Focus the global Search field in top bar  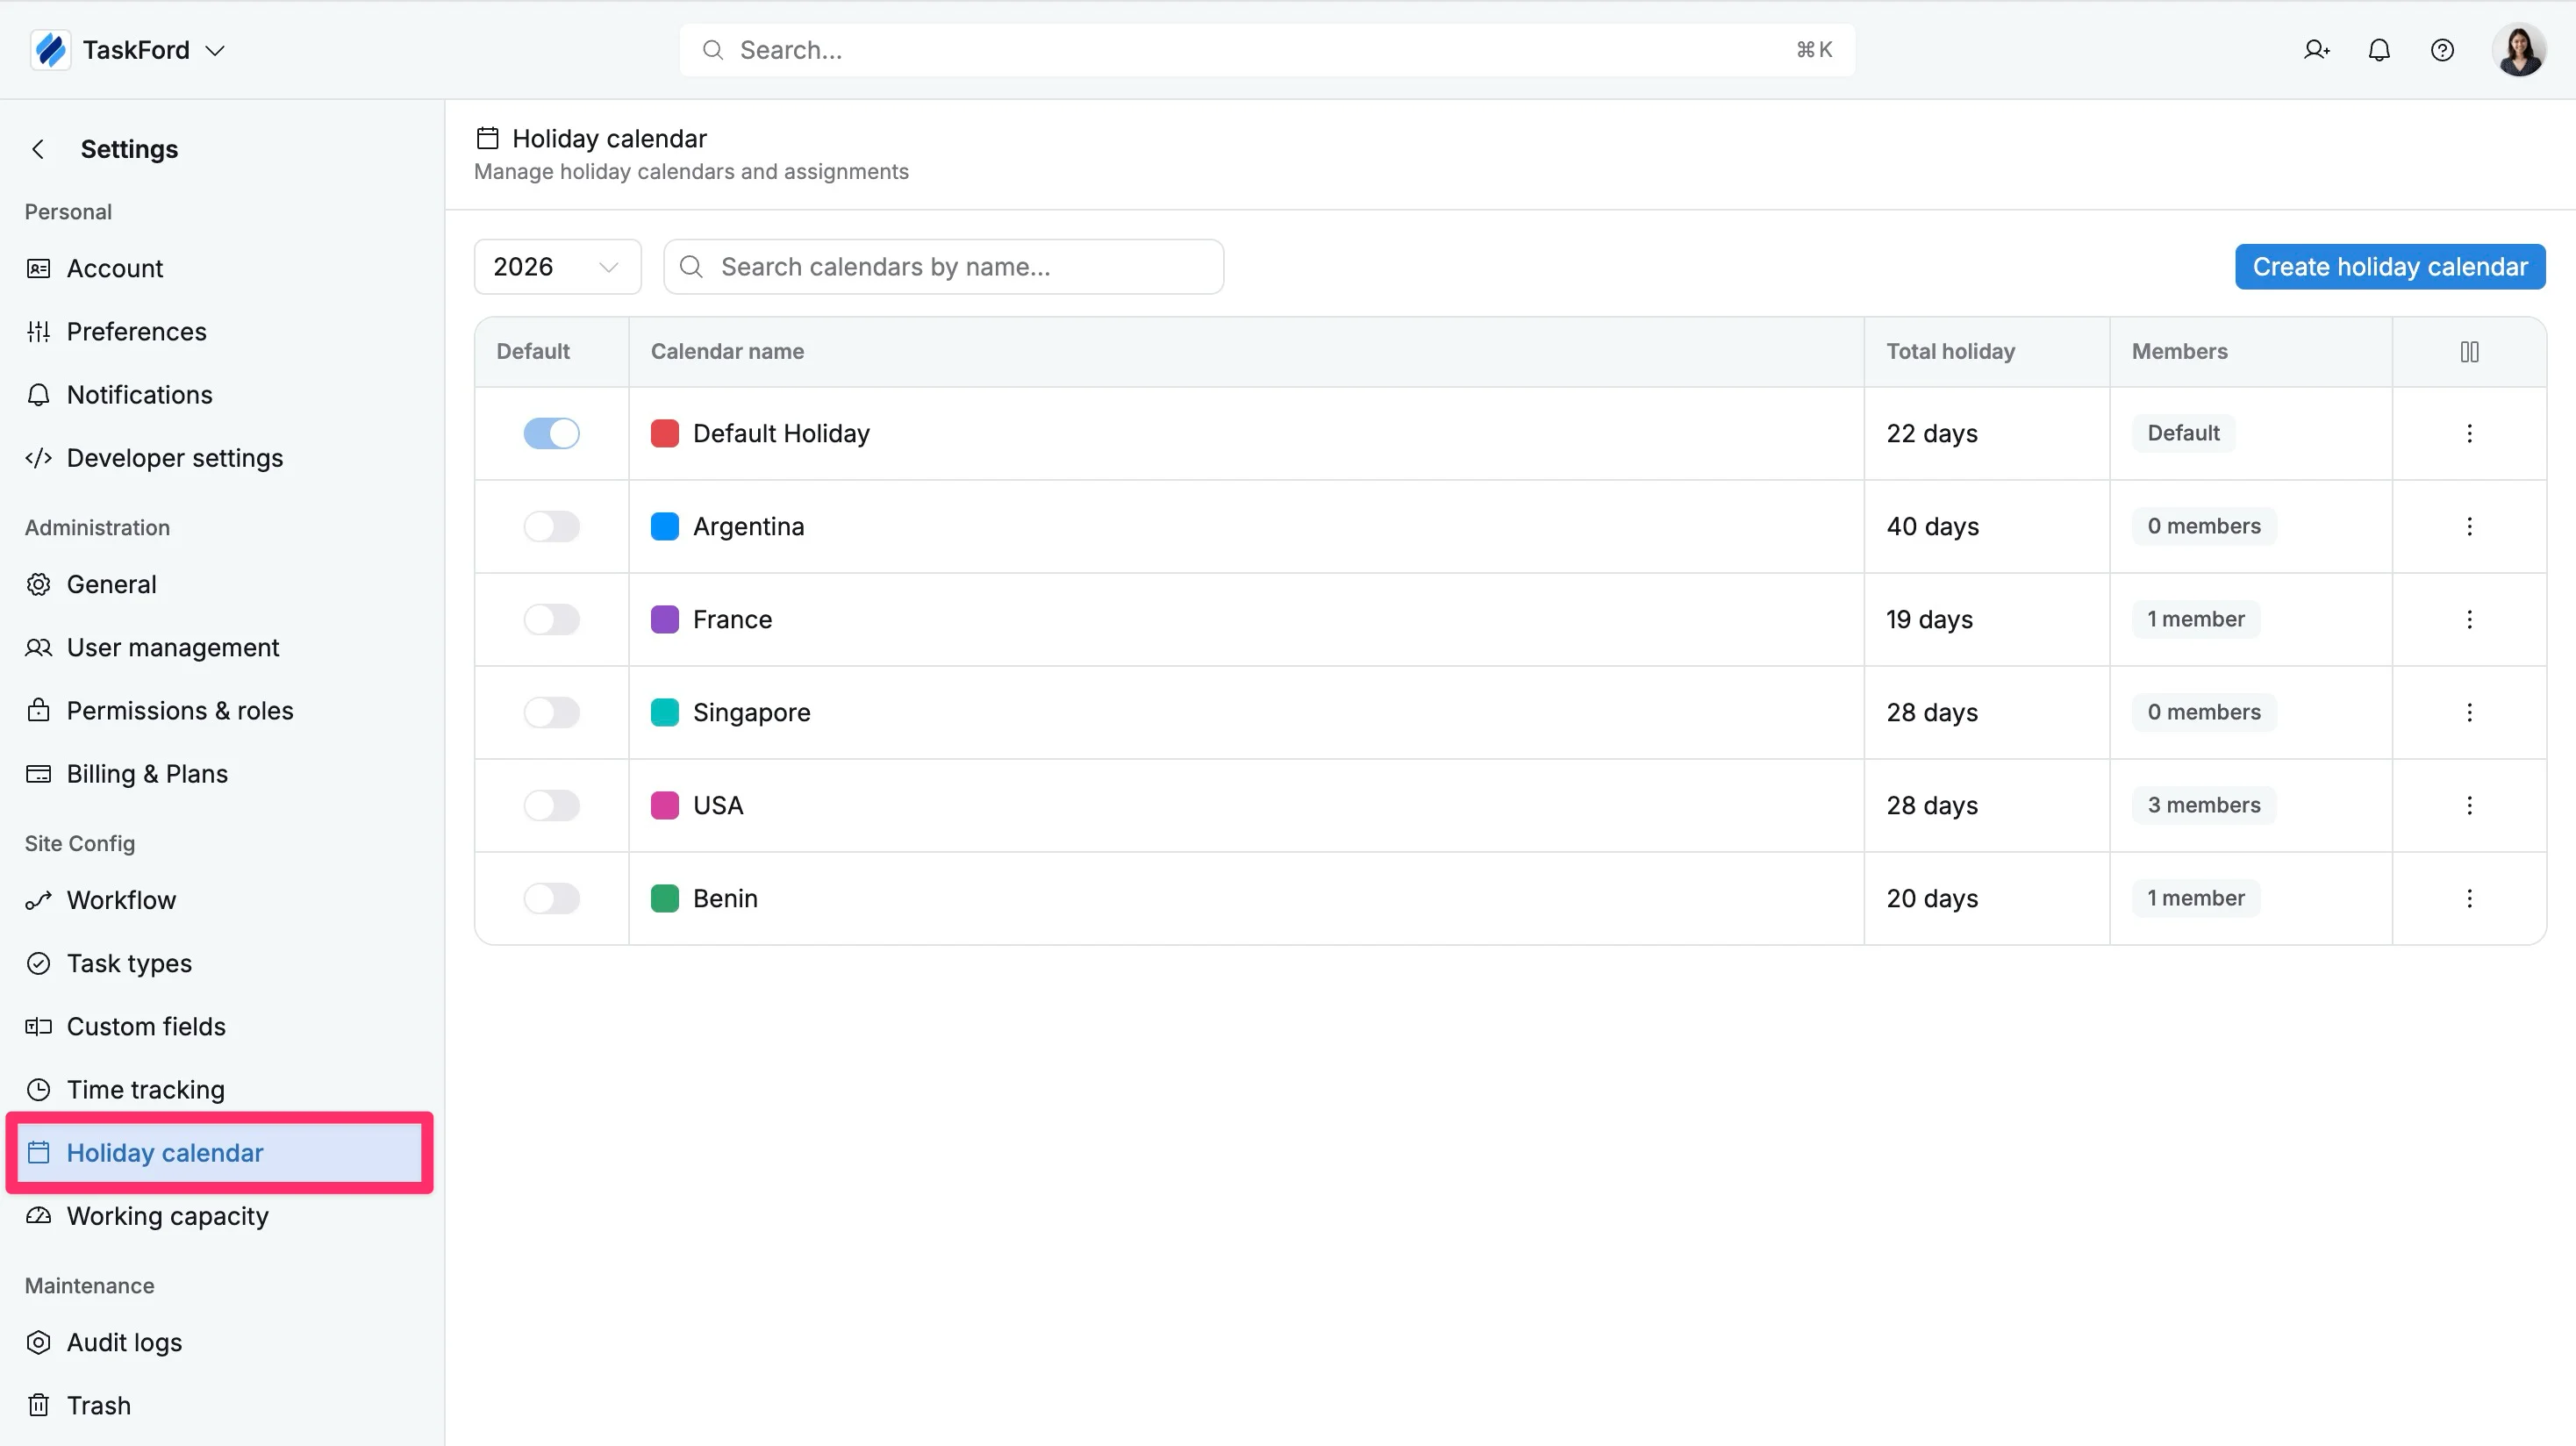coord(1267,50)
